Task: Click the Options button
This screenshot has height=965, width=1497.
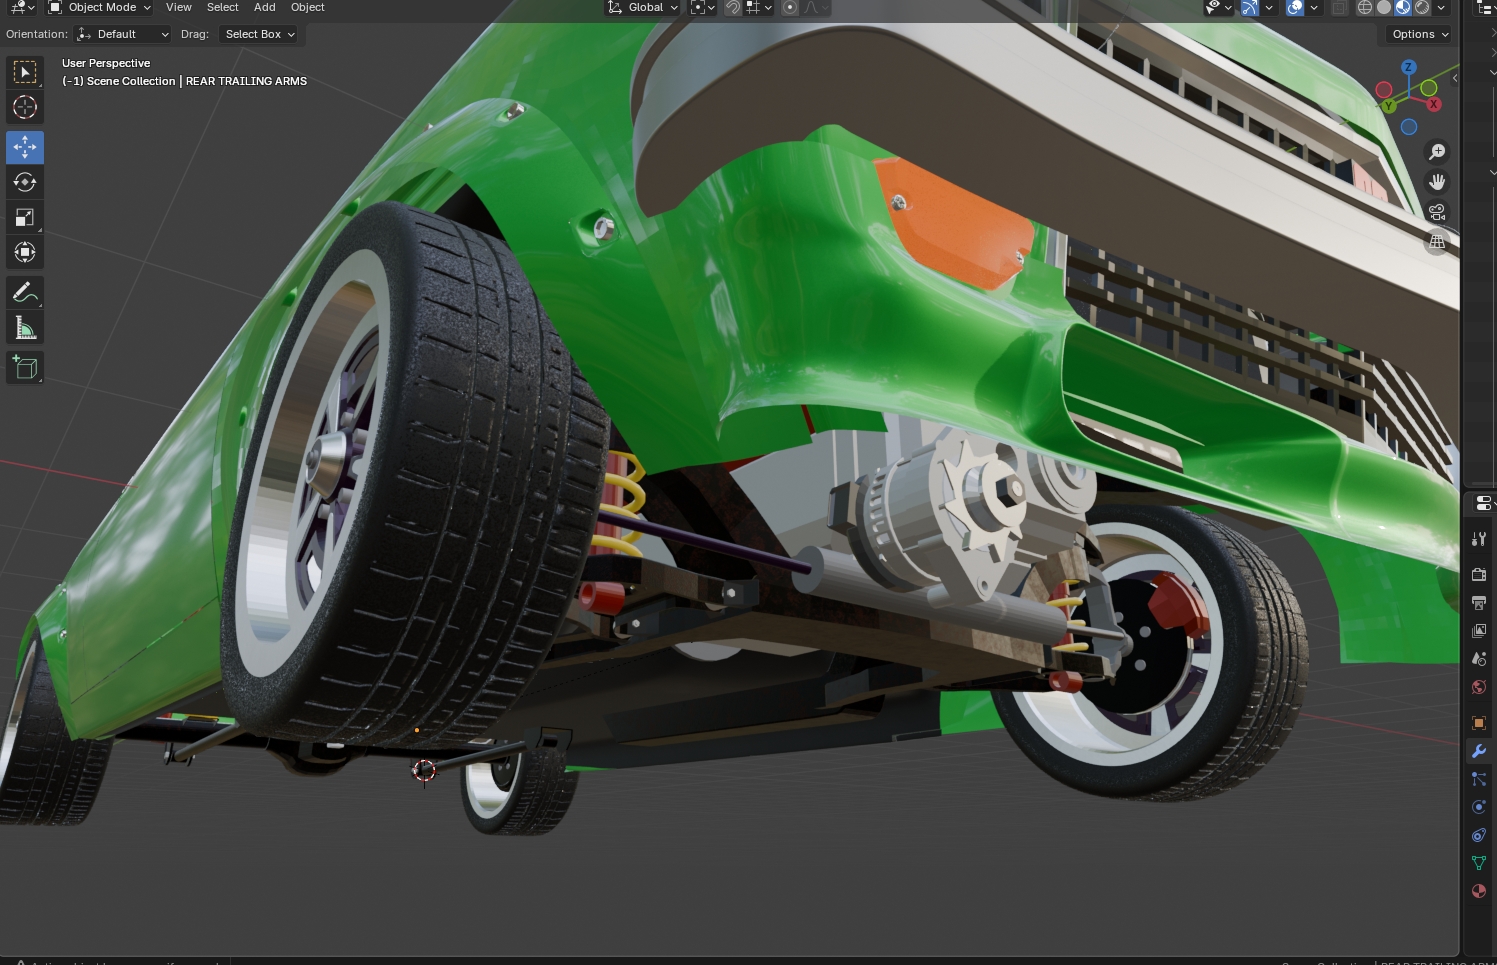Action: coord(1419,34)
